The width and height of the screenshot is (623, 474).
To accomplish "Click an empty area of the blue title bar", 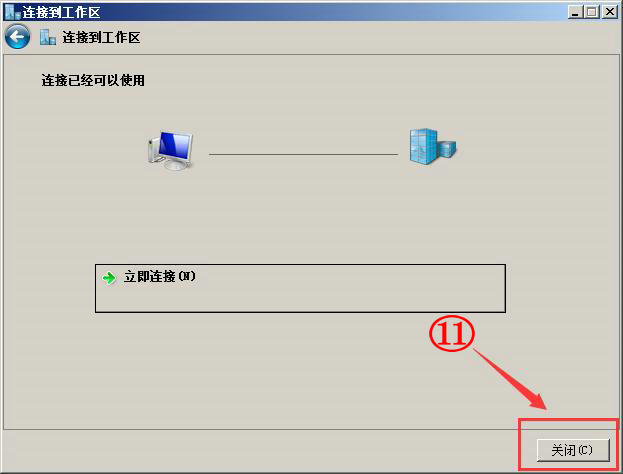I will point(334,12).
